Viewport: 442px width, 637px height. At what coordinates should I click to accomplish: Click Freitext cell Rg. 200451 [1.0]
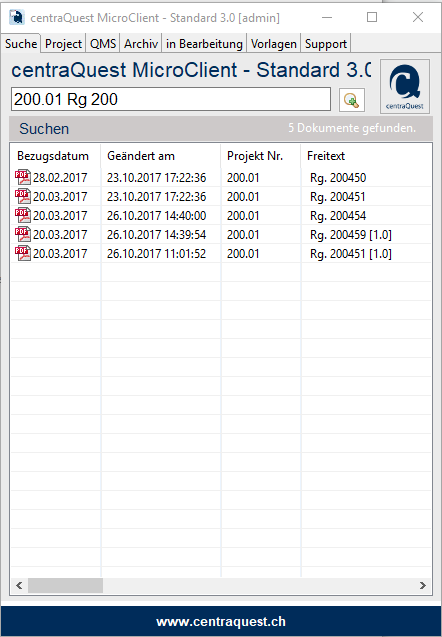click(x=351, y=254)
